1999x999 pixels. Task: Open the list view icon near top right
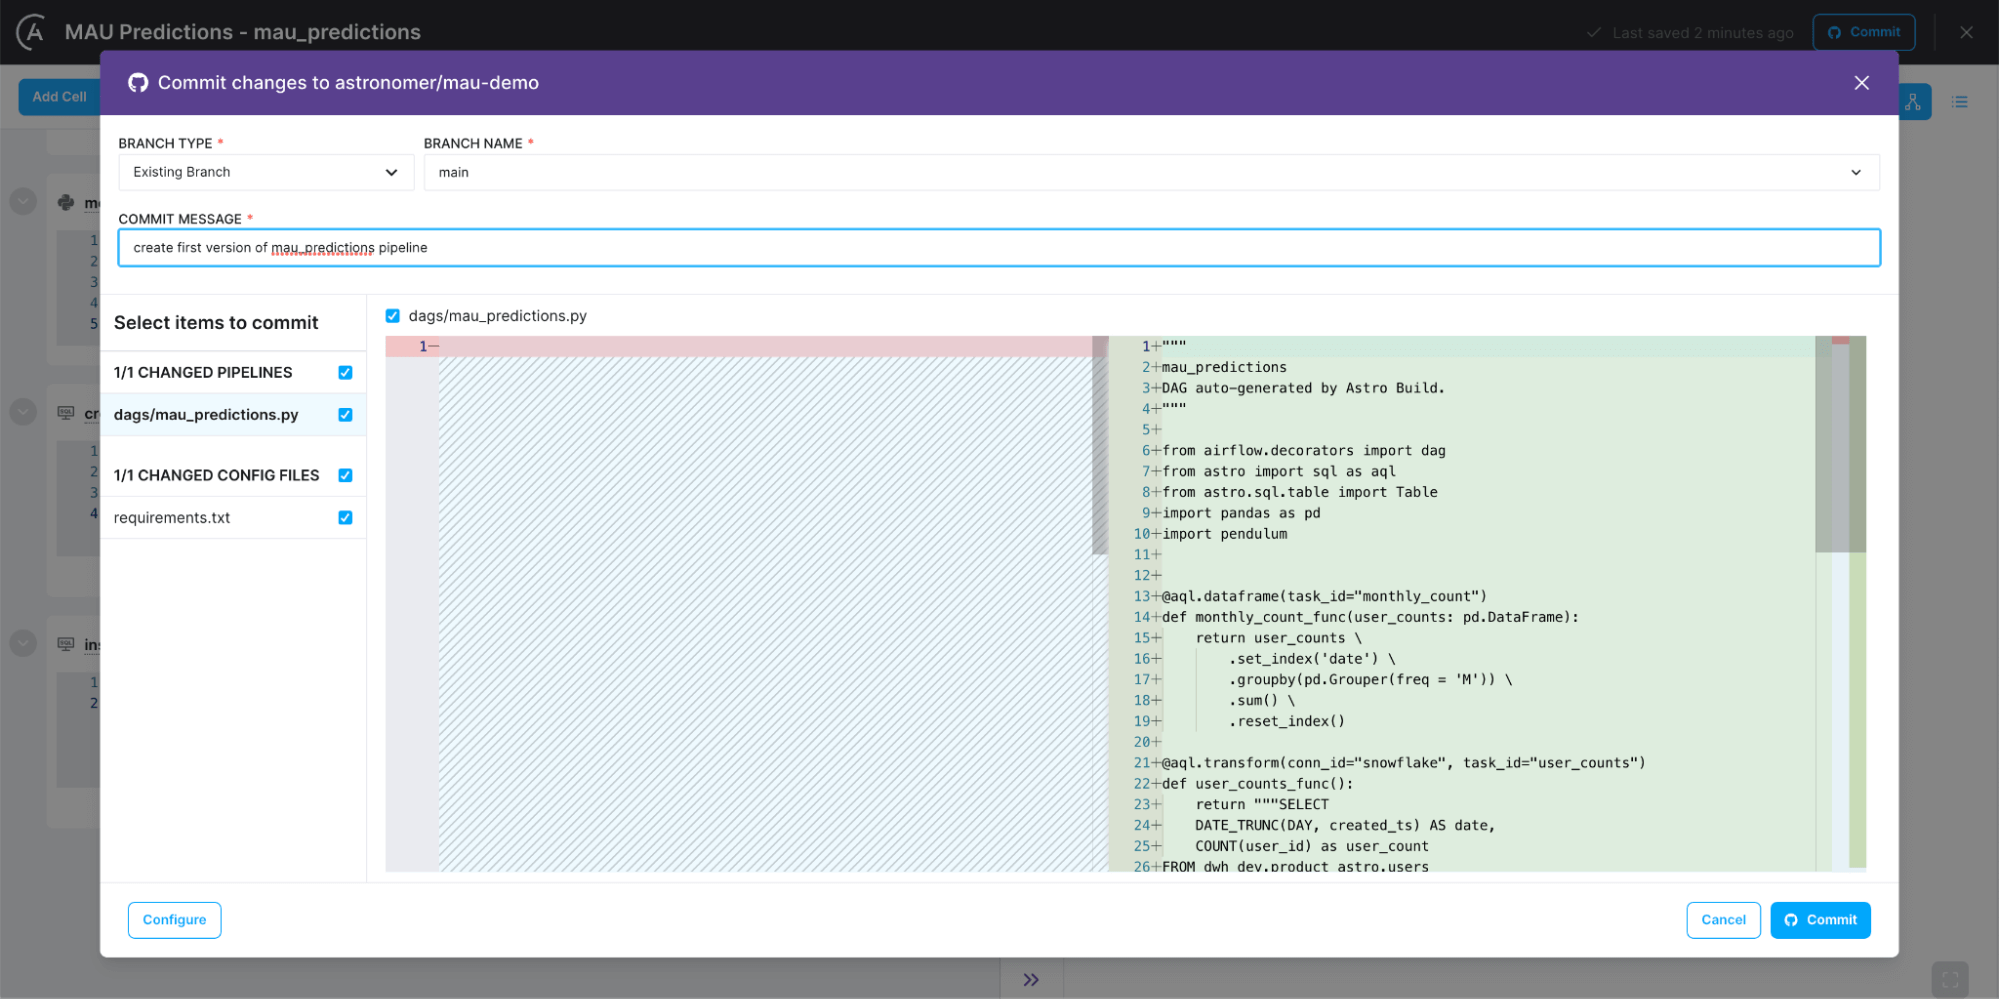[1960, 101]
